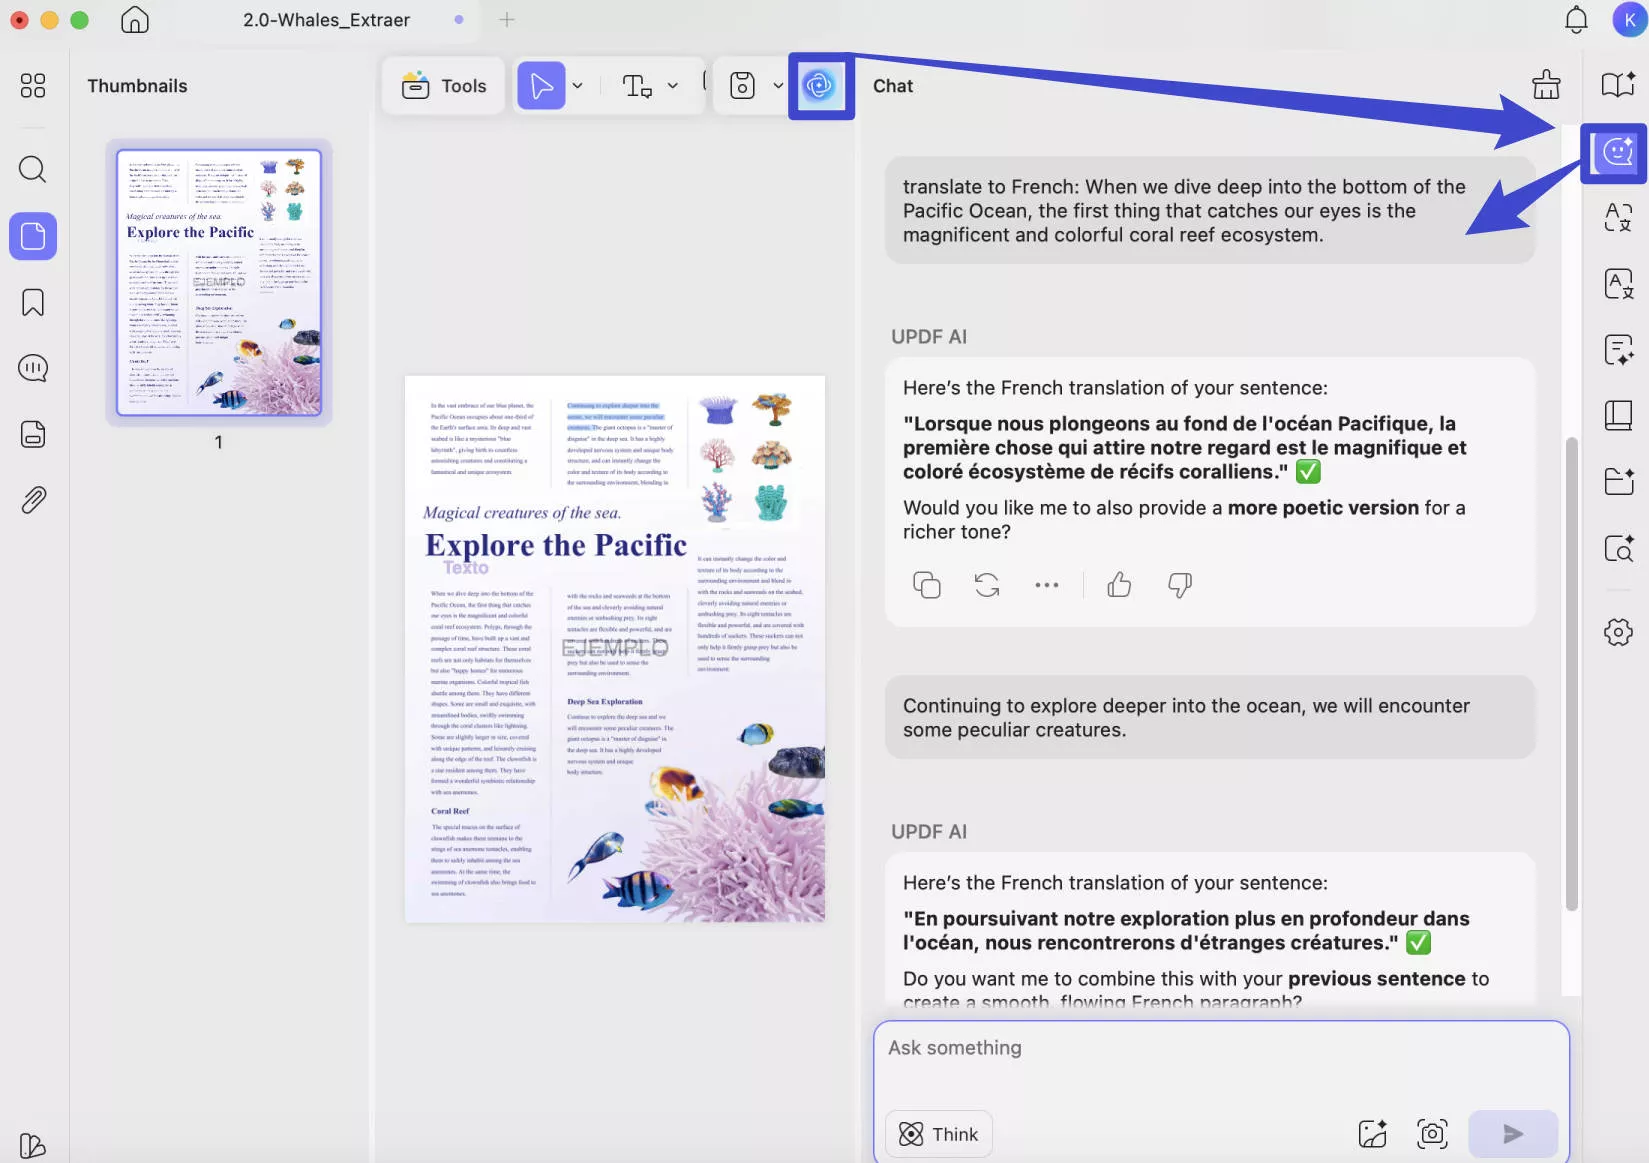The height and width of the screenshot is (1163, 1649).
Task: Open the translate icon in right sidebar
Action: pos(1618,217)
